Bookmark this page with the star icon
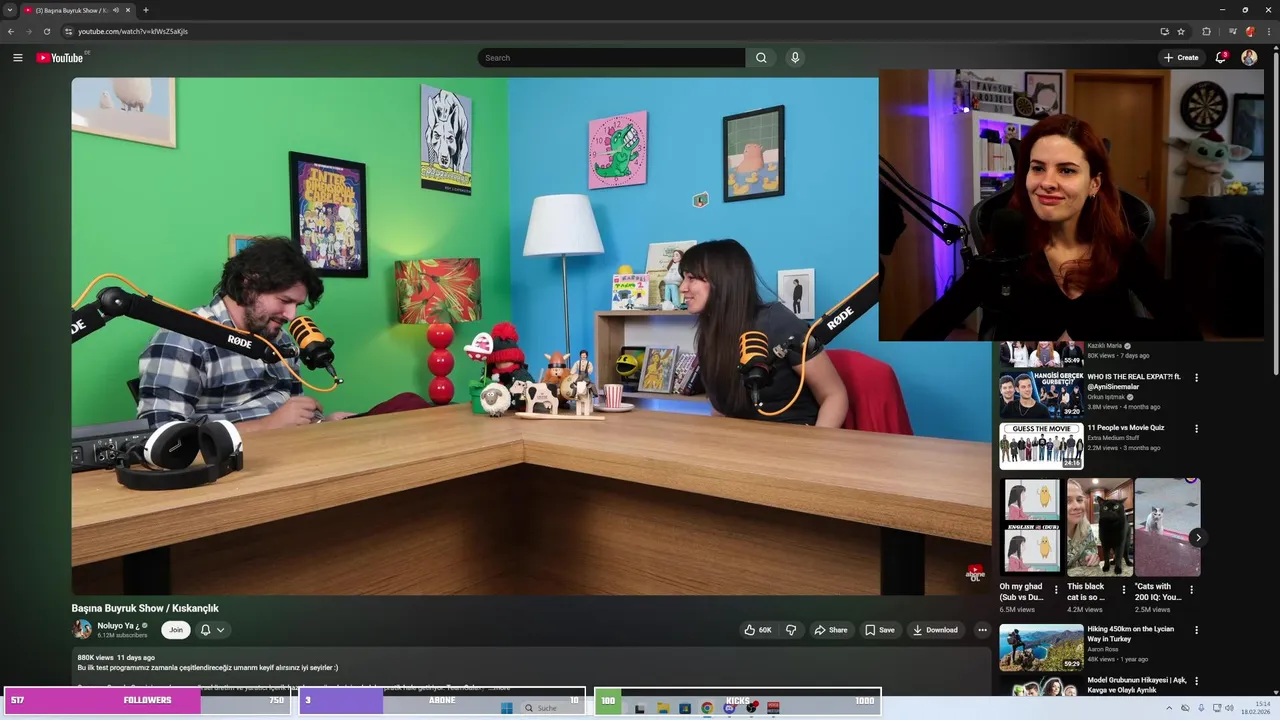Image resolution: width=1280 pixels, height=720 pixels. tap(1181, 31)
